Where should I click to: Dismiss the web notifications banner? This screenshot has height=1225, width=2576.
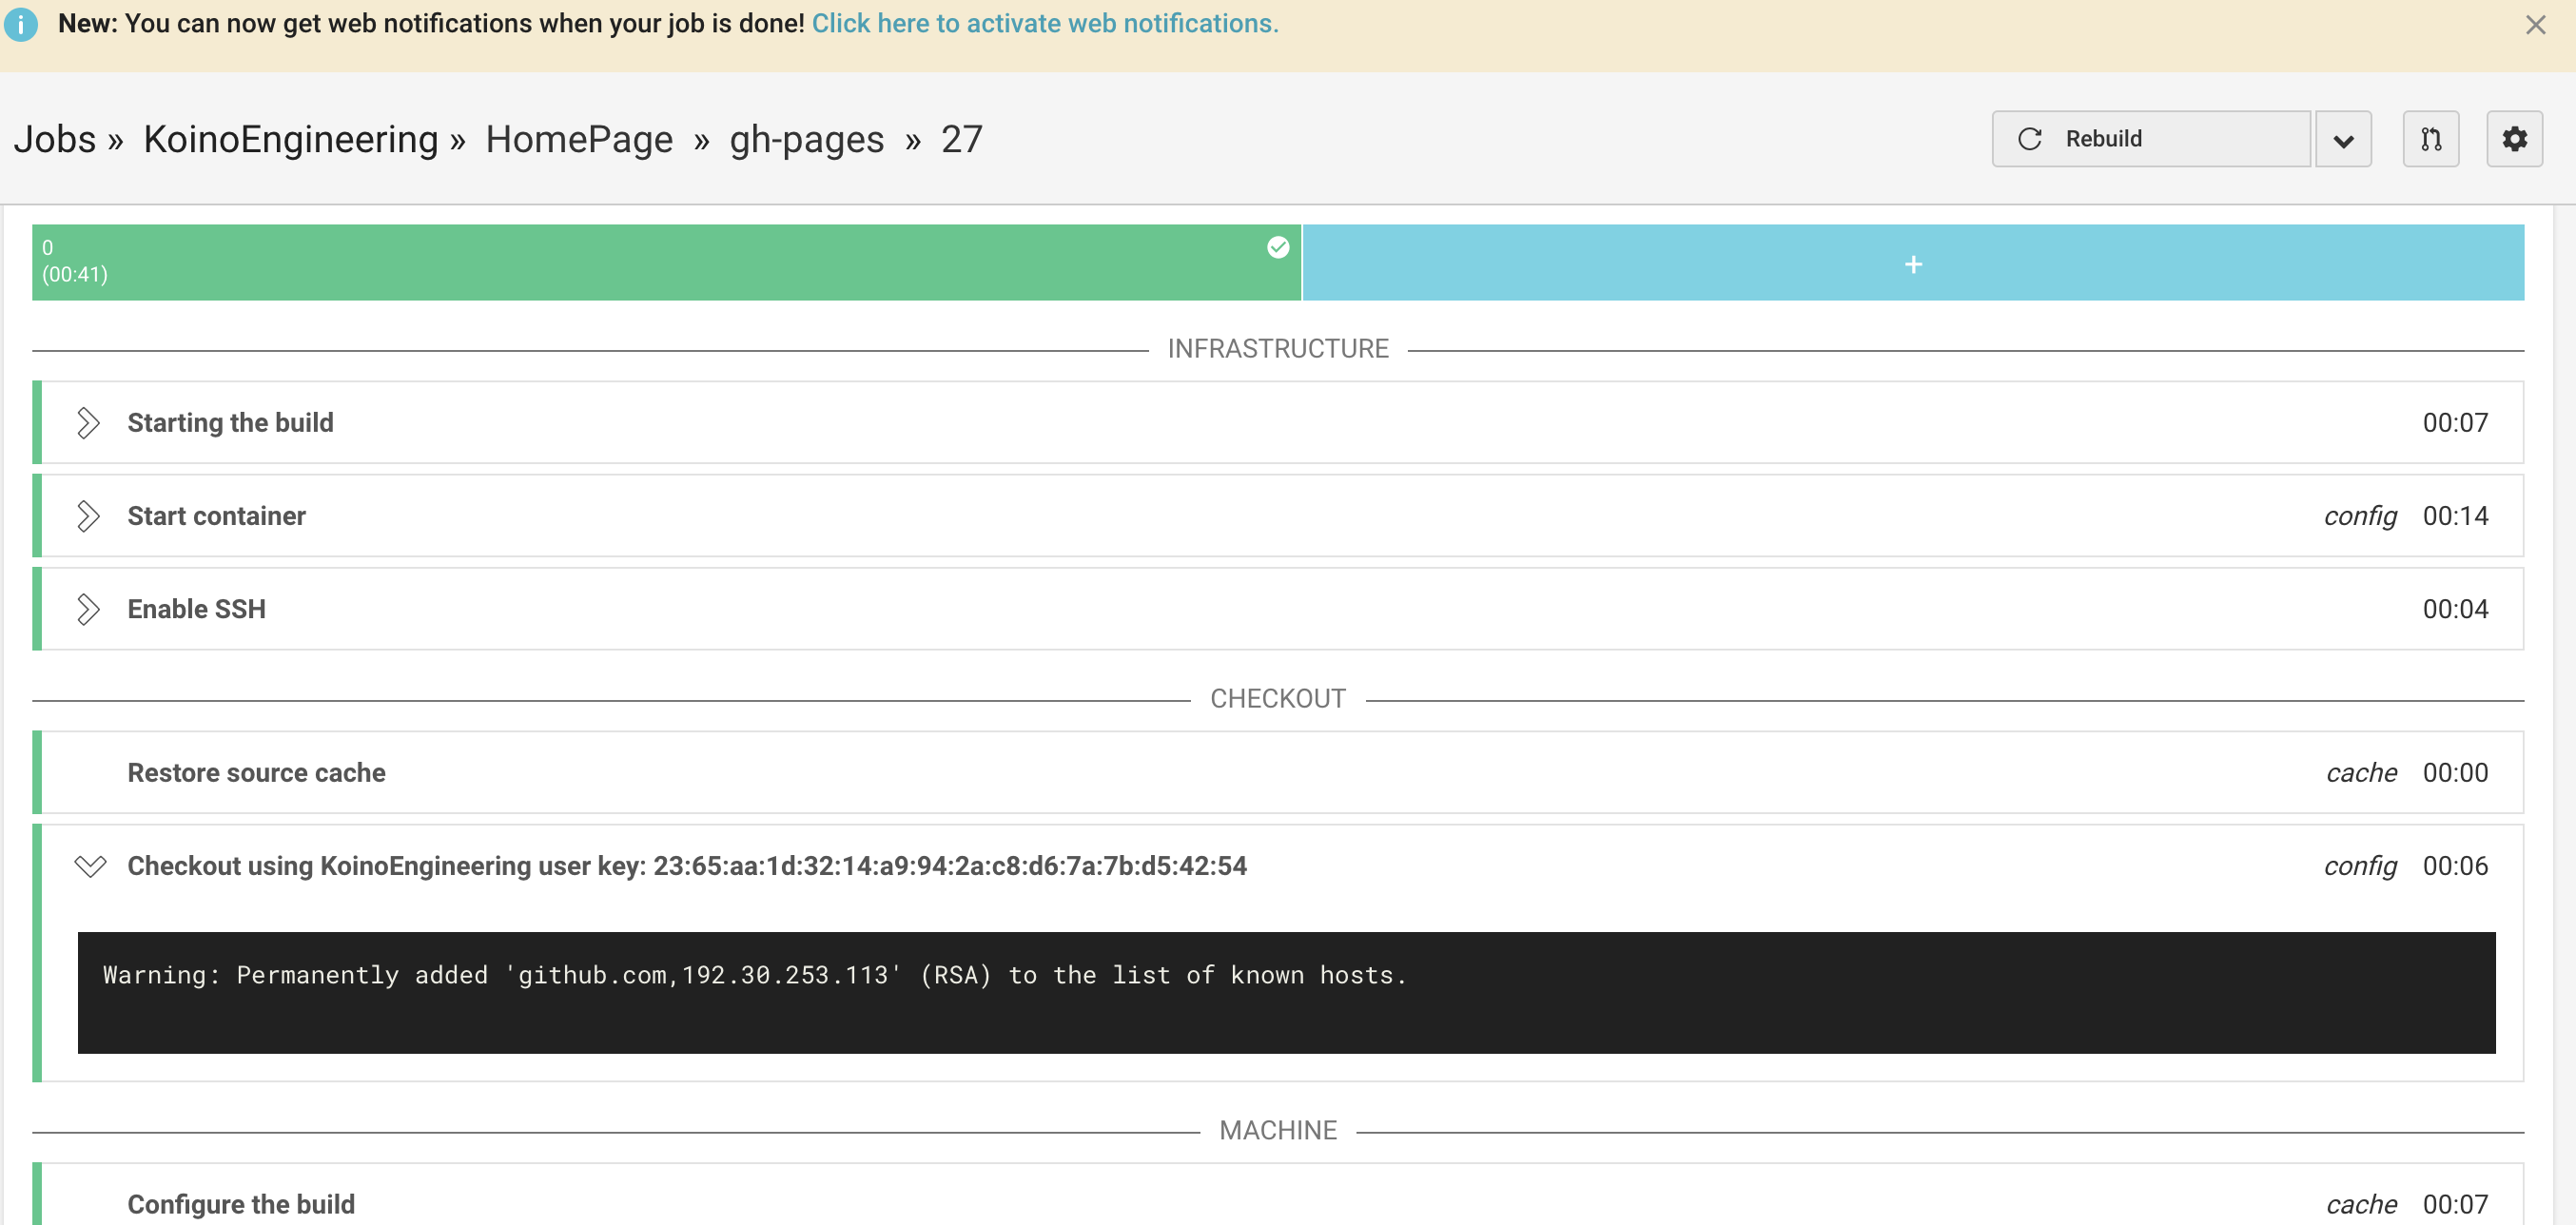tap(2535, 25)
